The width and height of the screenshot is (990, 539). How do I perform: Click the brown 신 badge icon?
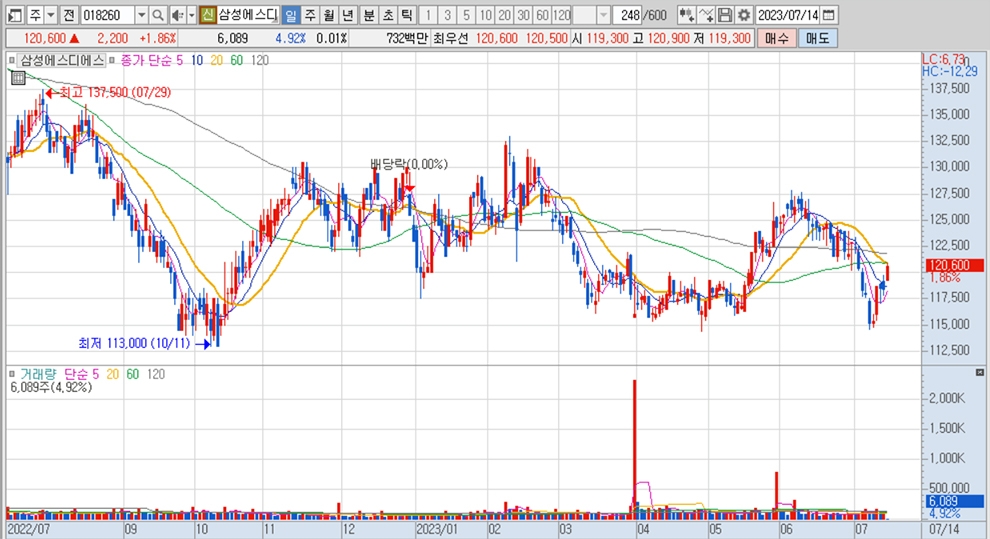coord(208,15)
